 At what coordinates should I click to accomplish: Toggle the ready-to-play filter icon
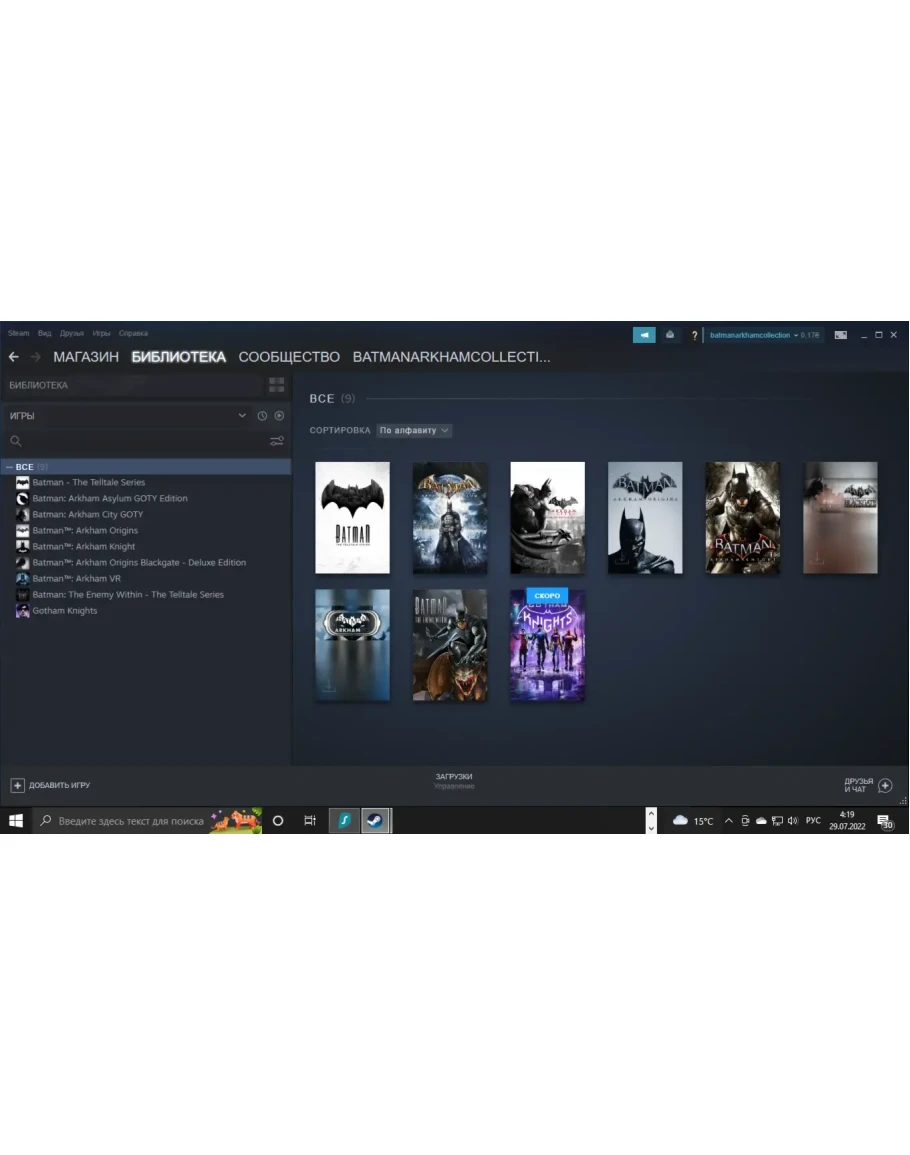click(279, 416)
